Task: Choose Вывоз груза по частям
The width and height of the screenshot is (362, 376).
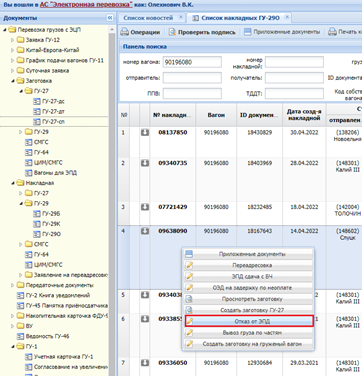Action: (x=248, y=333)
